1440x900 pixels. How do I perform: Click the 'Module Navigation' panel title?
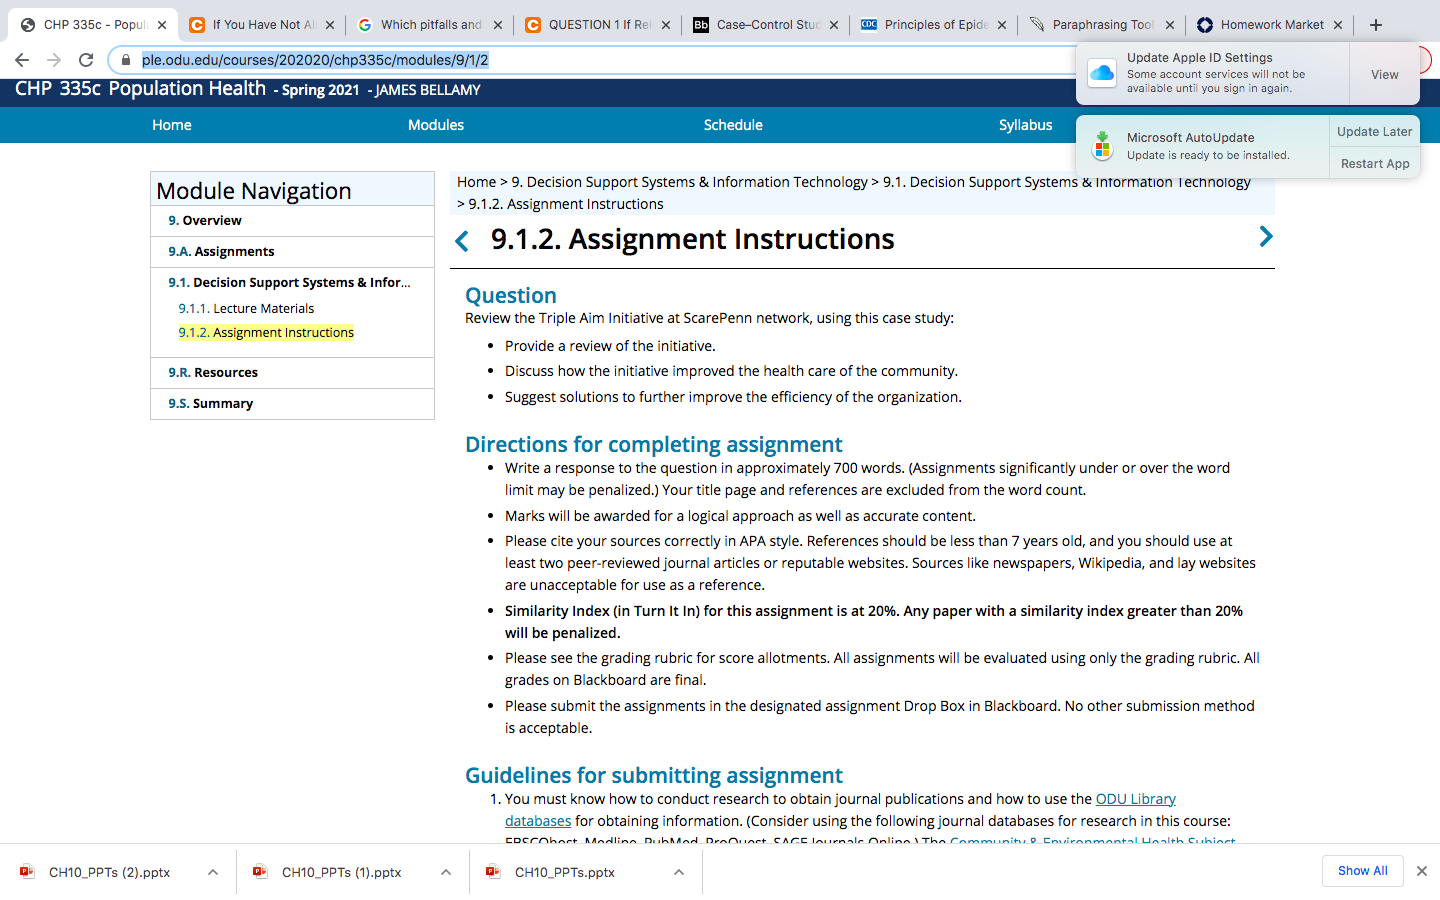[254, 191]
